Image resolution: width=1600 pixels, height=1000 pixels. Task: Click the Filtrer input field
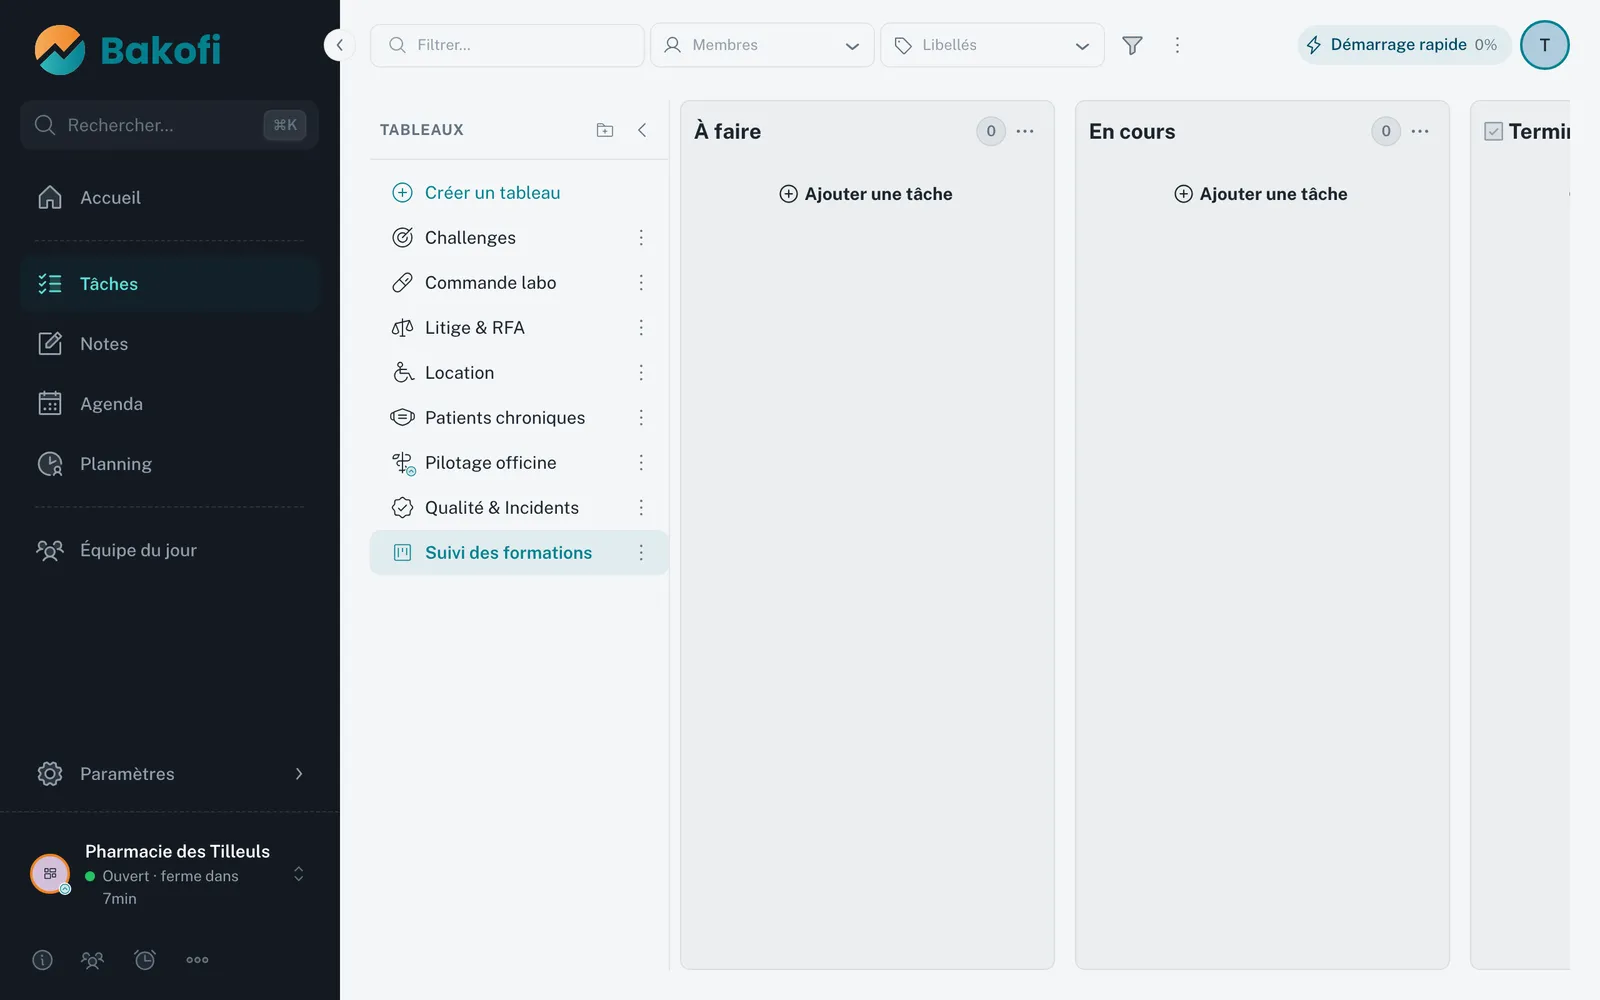tap(507, 45)
